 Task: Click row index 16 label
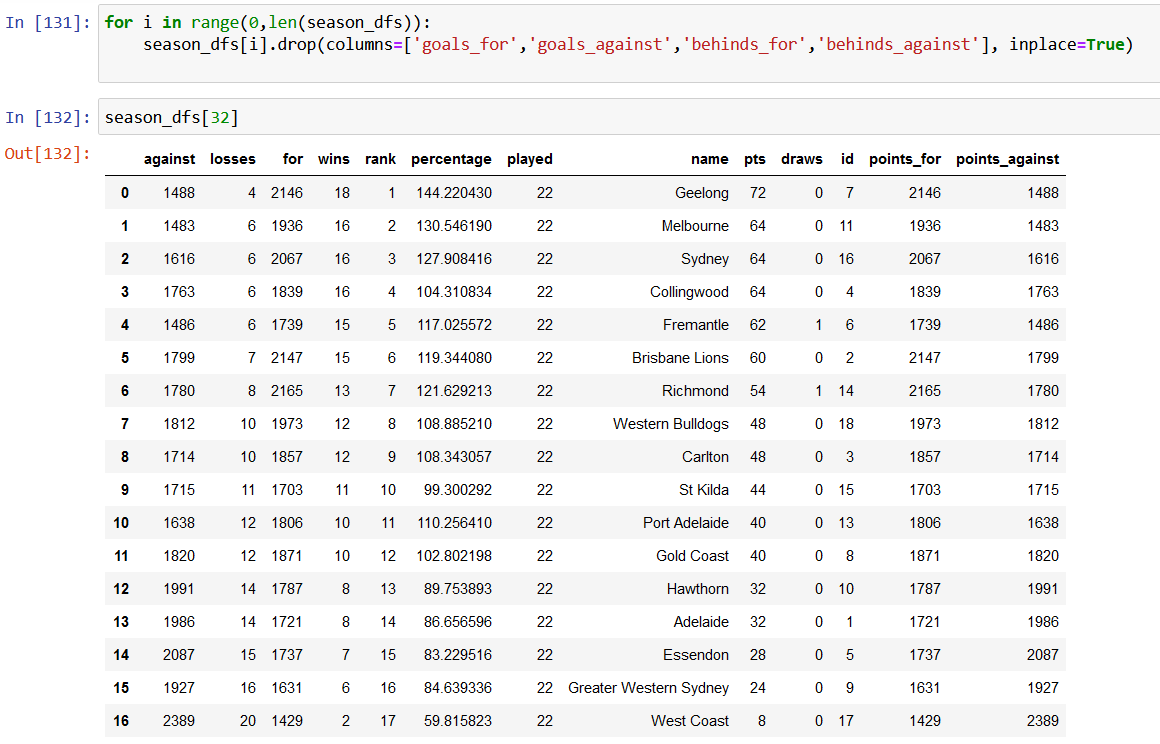(121, 720)
